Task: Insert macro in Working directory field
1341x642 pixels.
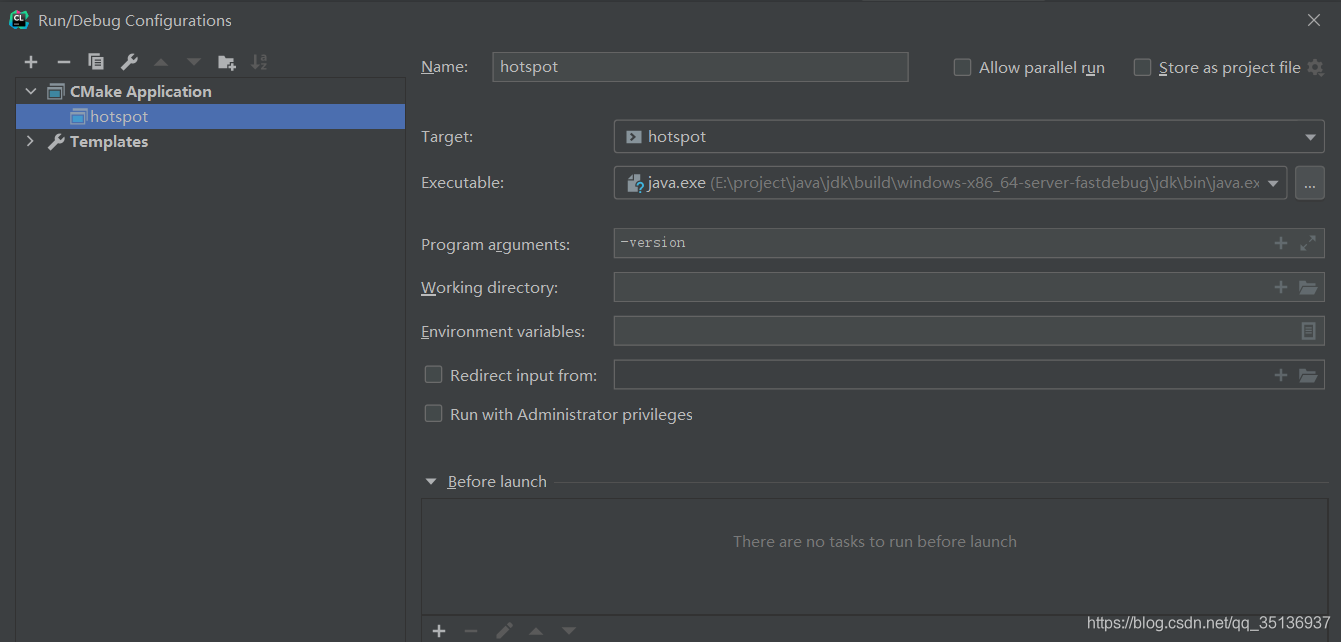Action: point(1281,287)
